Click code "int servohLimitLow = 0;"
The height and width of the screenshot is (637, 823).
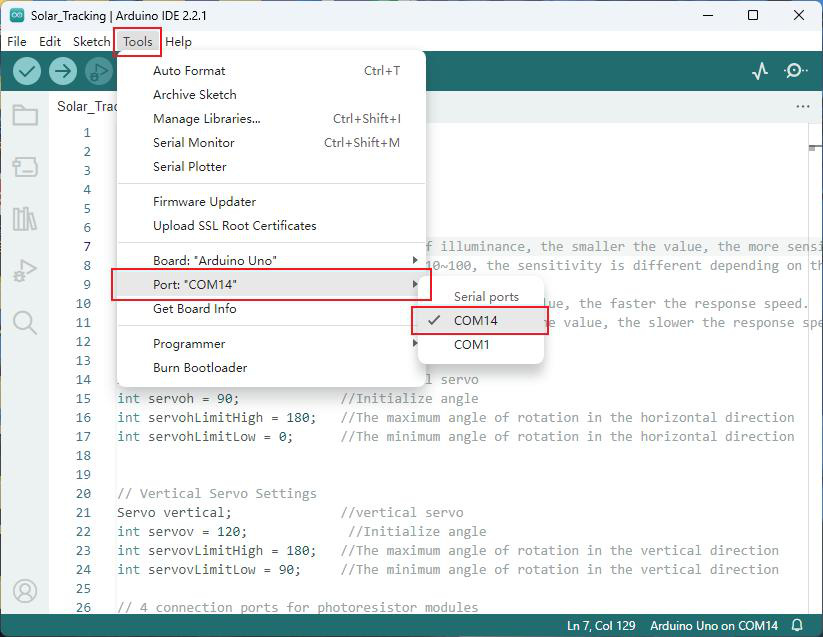[x=205, y=437]
